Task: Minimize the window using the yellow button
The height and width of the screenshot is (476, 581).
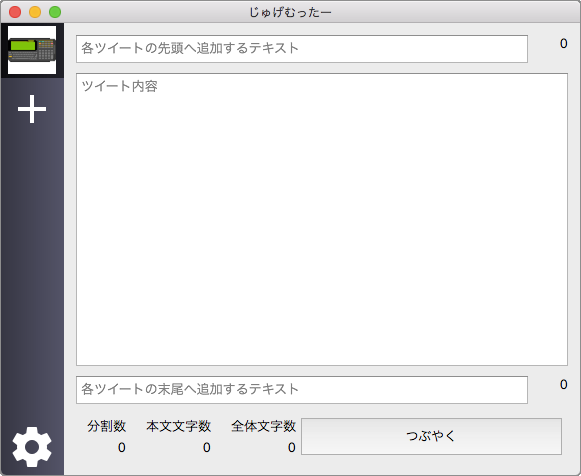Action: tap(35, 12)
